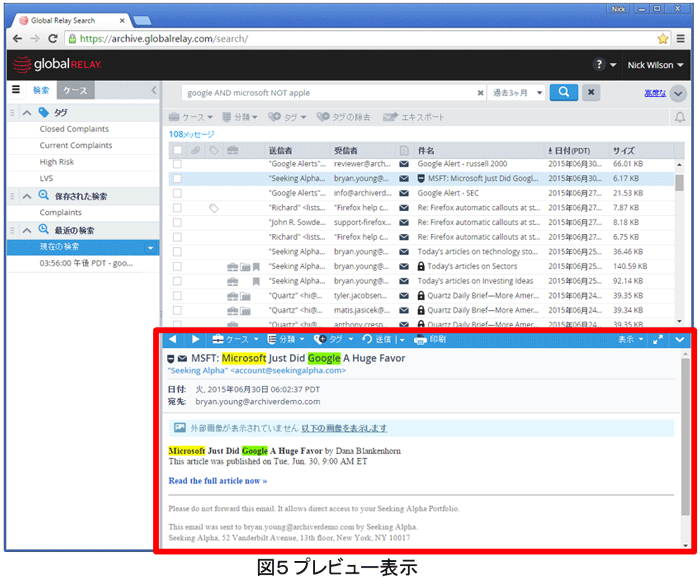Select the Closed Complaints tag
Image resolution: width=700 pixels, height=578 pixels.
pos(74,129)
